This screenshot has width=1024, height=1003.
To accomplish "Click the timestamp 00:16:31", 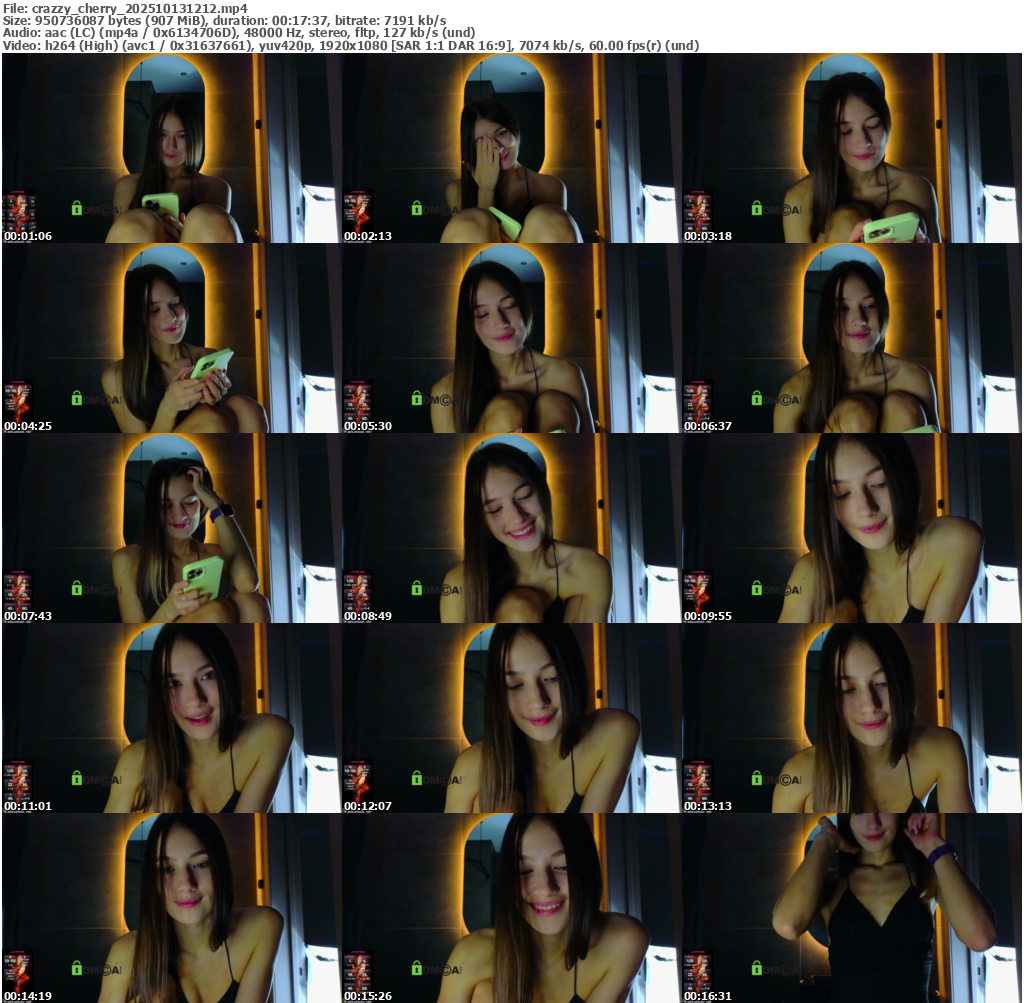I will (x=708, y=996).
